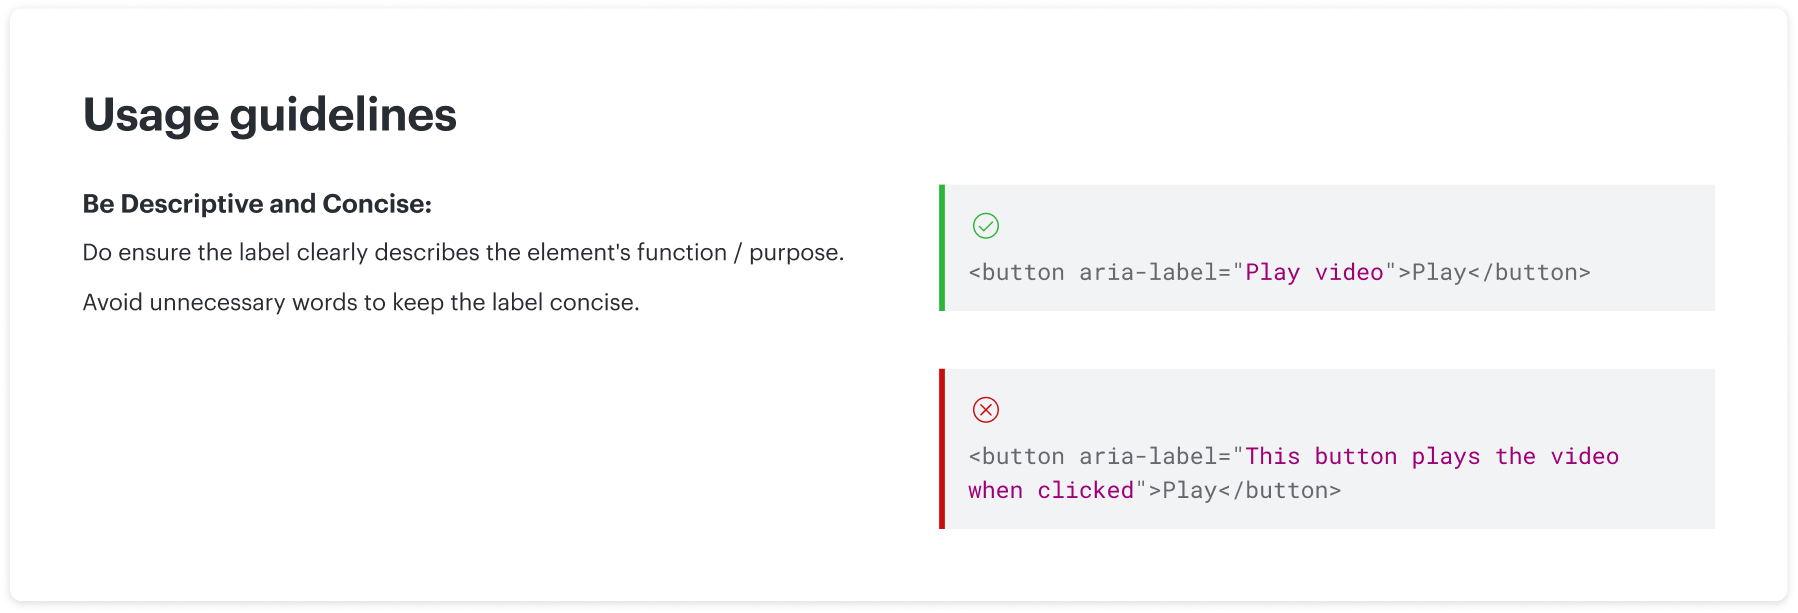Click the "Be Descriptive and Concise:" subheading
The image size is (1798, 613).
tap(257, 204)
